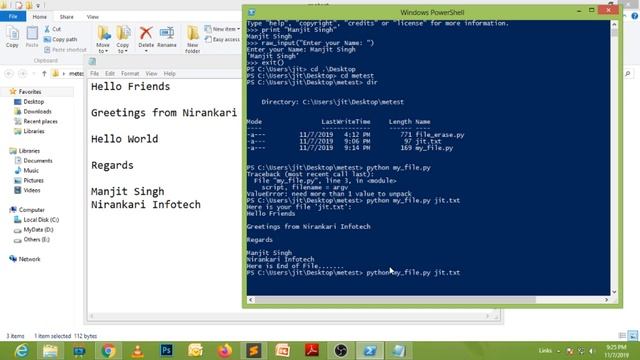Image resolution: width=640 pixels, height=360 pixels.
Task: Select Desktop under Favorites
Action: (33, 102)
